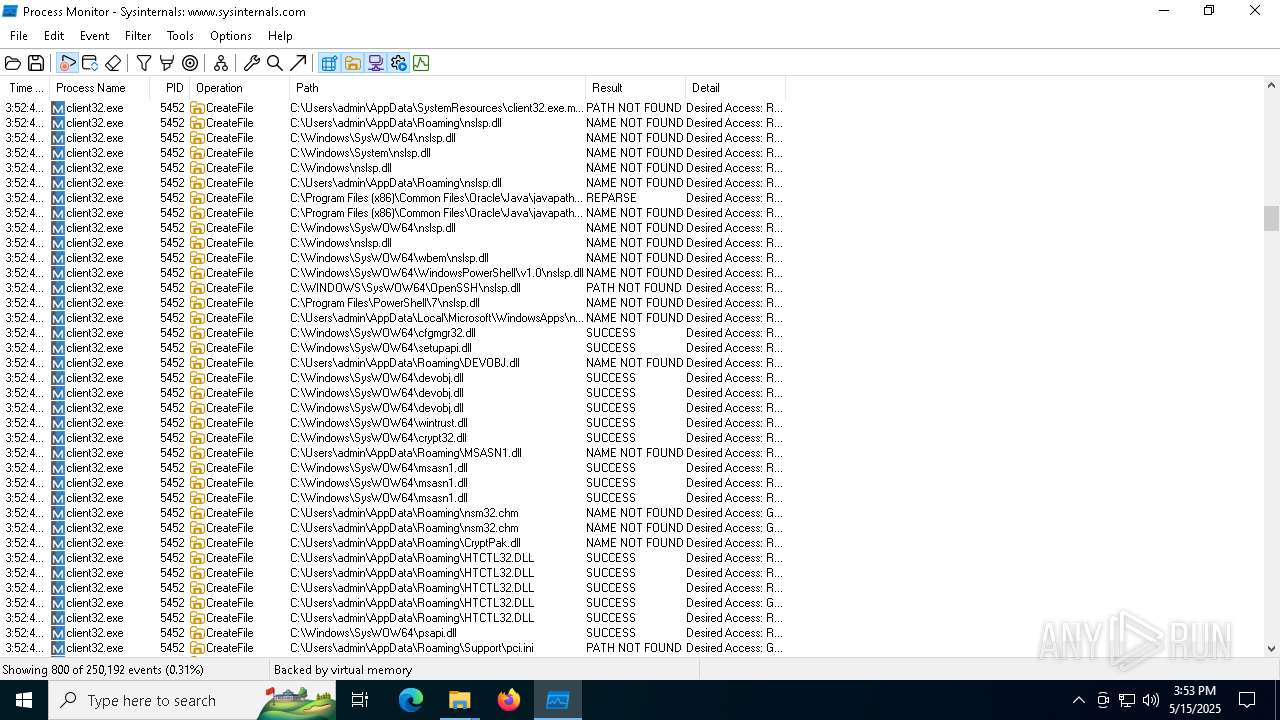Click the Operation column header

point(240,88)
